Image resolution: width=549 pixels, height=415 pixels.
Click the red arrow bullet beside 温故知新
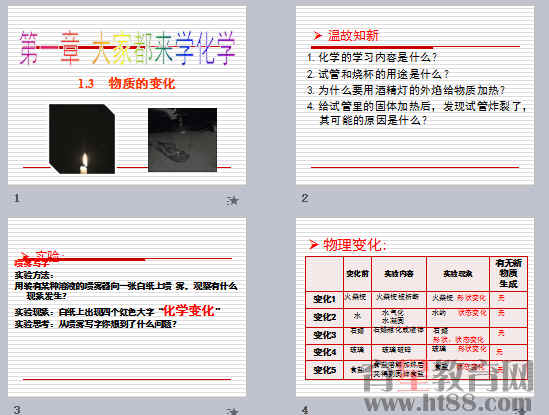[x=318, y=35]
